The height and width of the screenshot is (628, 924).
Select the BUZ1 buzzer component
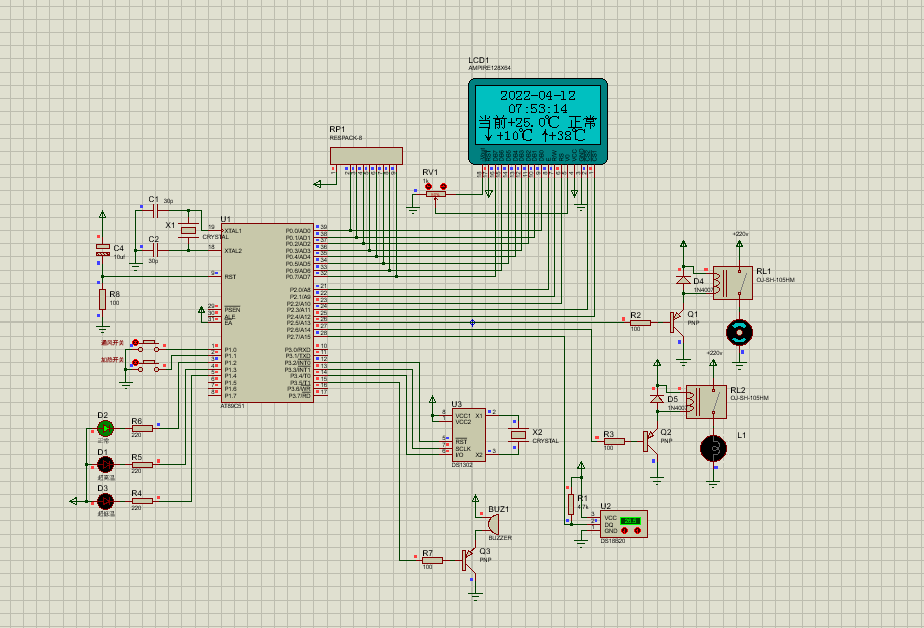pyautogui.click(x=493, y=524)
